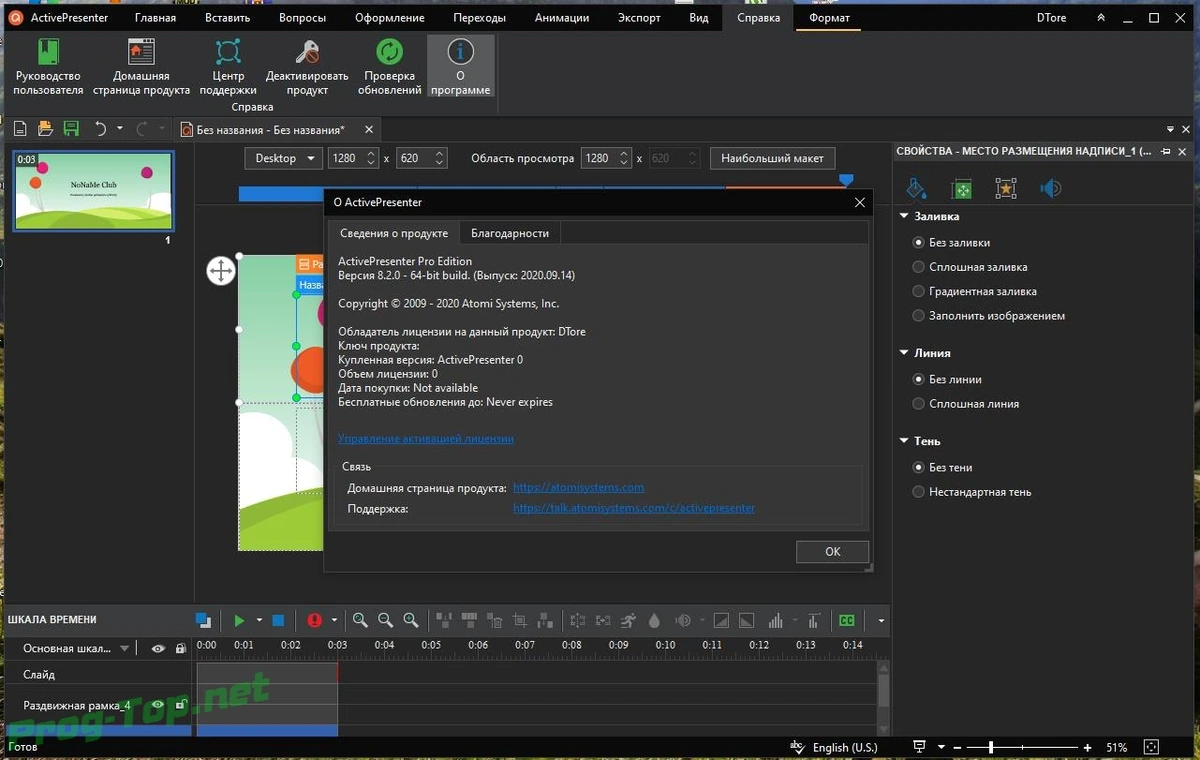Start recording narration red button

coord(315,621)
